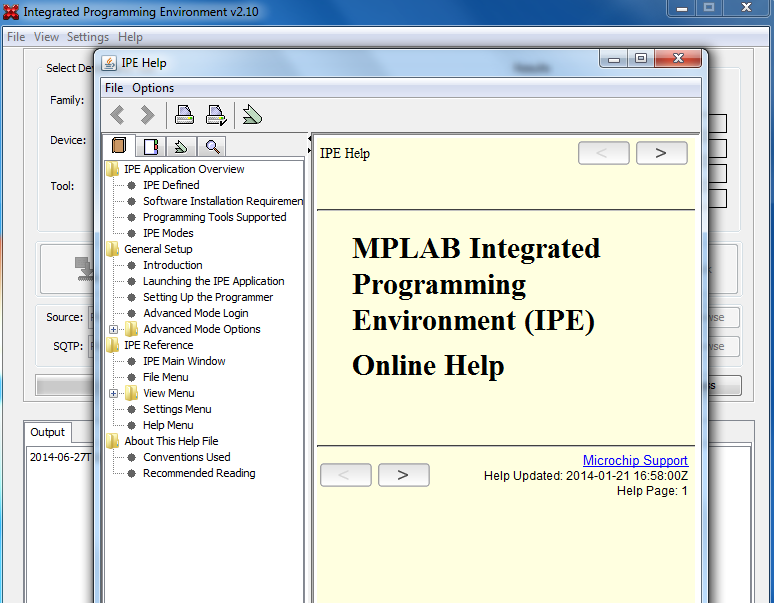Open Advanced Mode Login topic
Screen dimensions: 774x603
(195, 313)
